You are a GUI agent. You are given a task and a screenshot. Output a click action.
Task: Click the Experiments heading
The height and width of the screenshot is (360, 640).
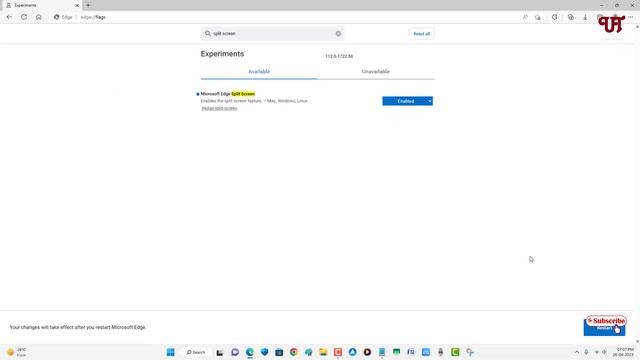[x=222, y=54]
